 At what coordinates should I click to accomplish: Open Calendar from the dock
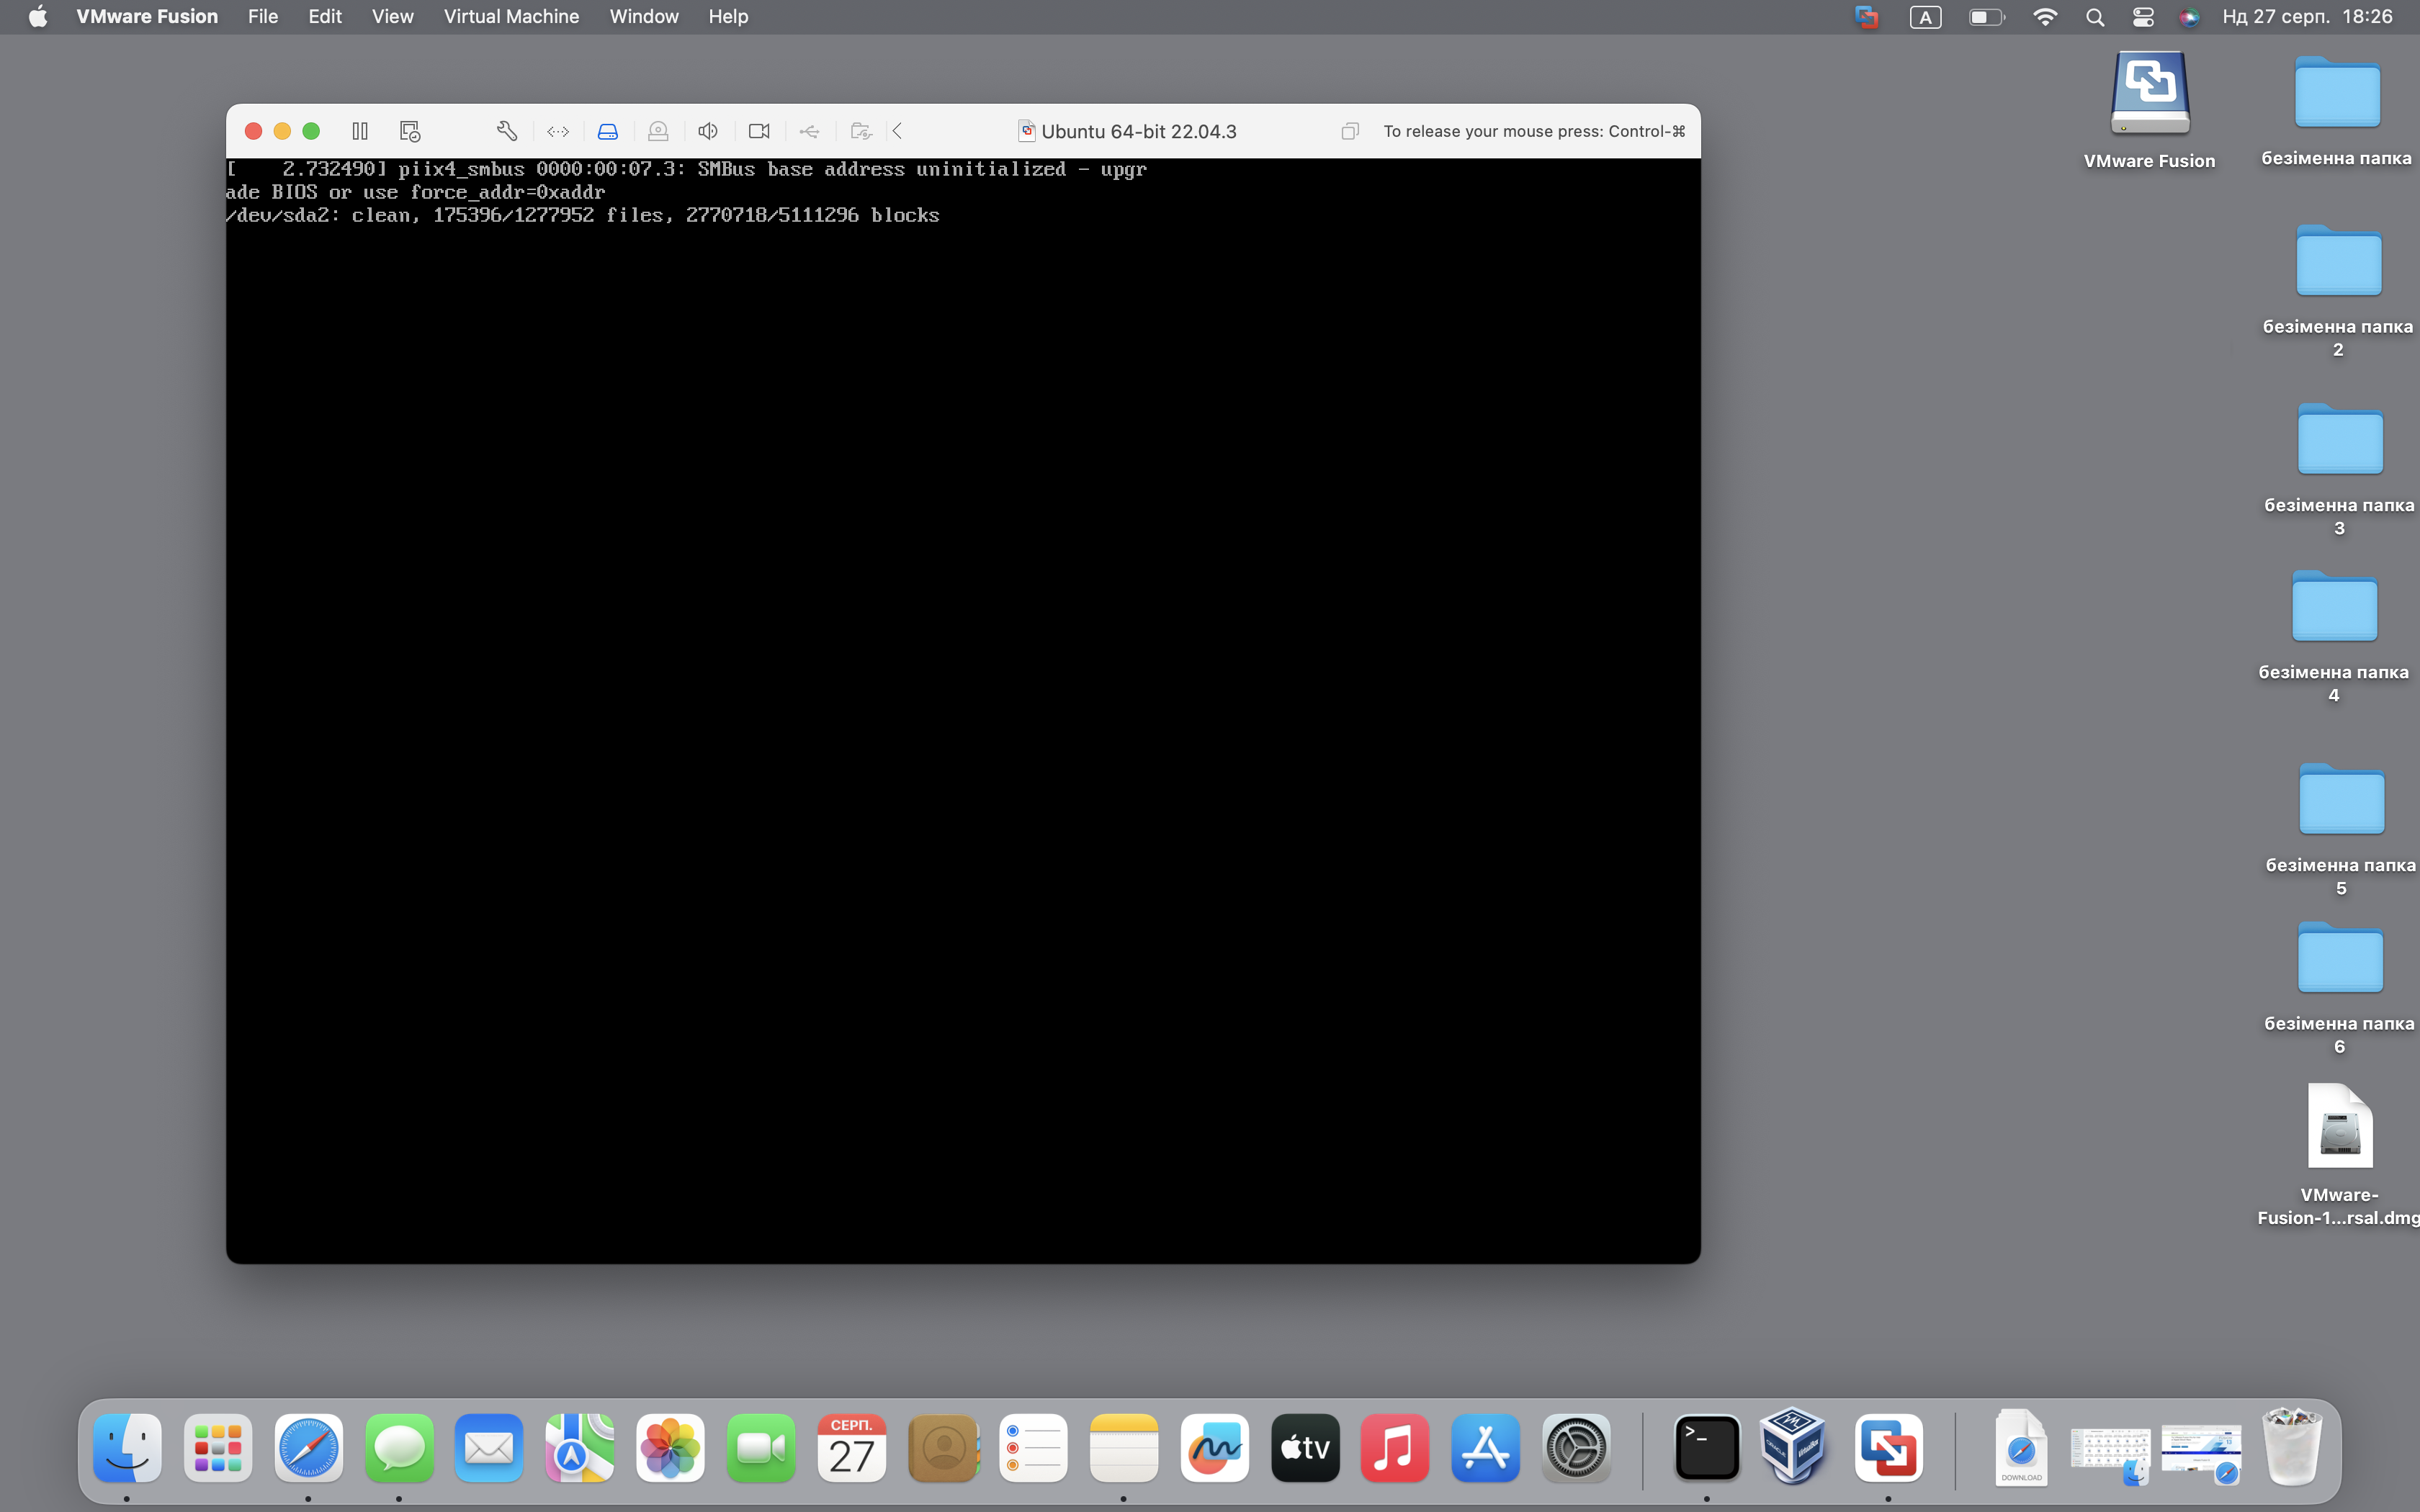[x=852, y=1448]
